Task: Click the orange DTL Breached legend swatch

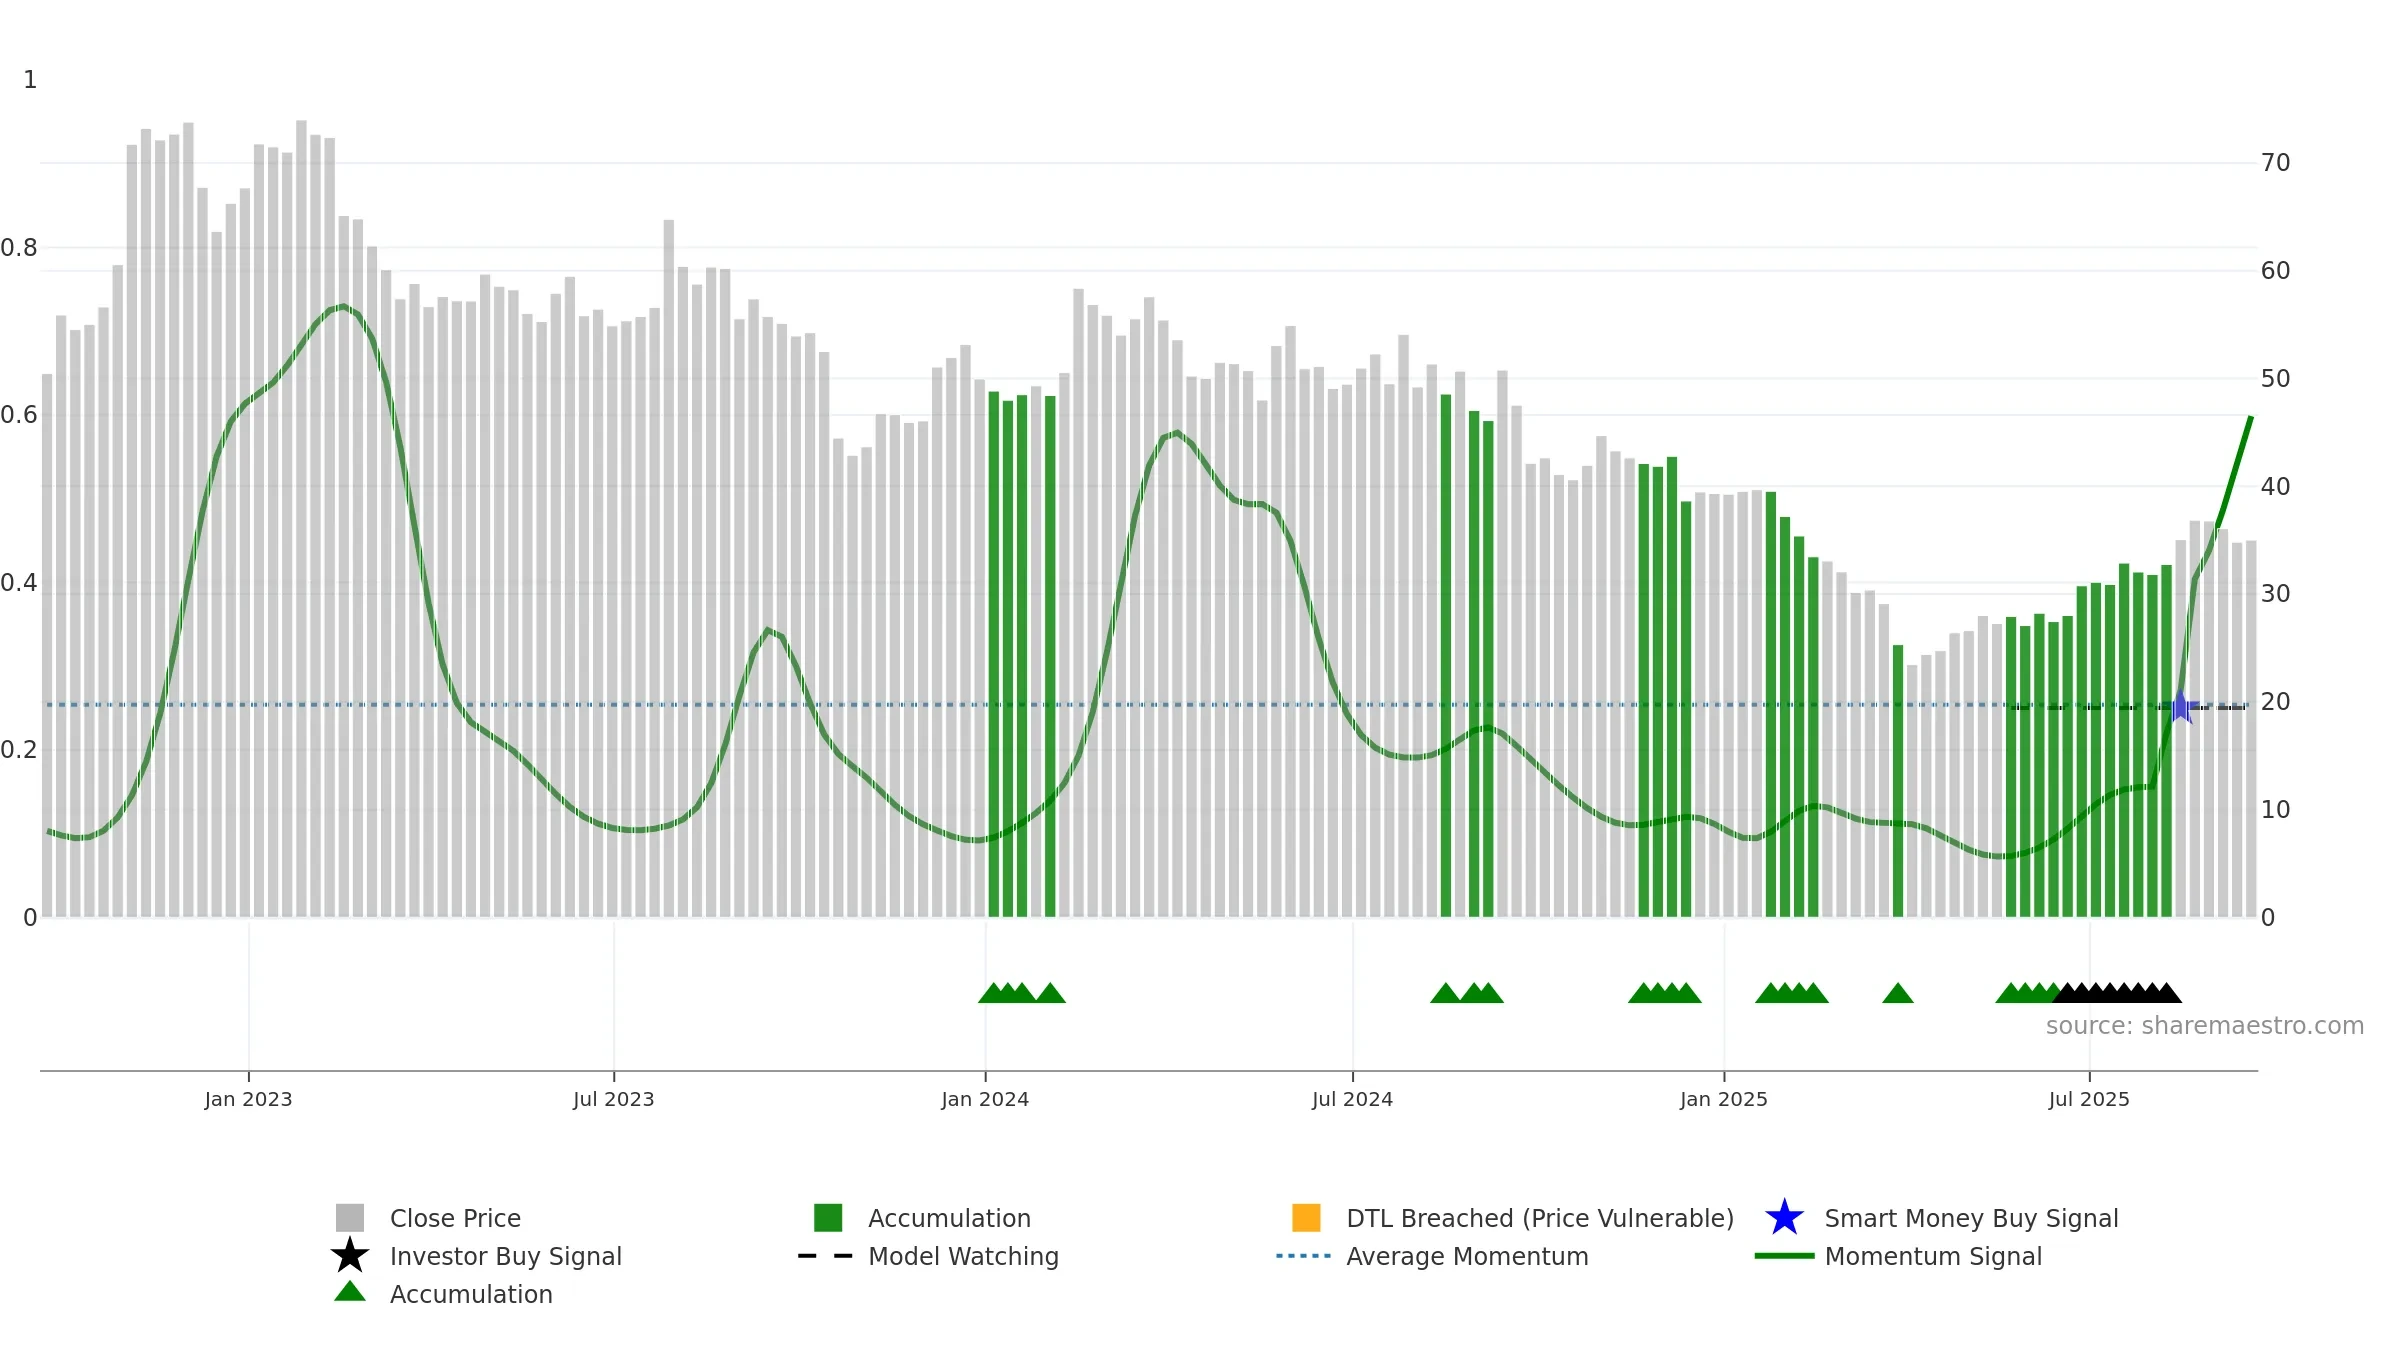Action: (x=1306, y=1217)
